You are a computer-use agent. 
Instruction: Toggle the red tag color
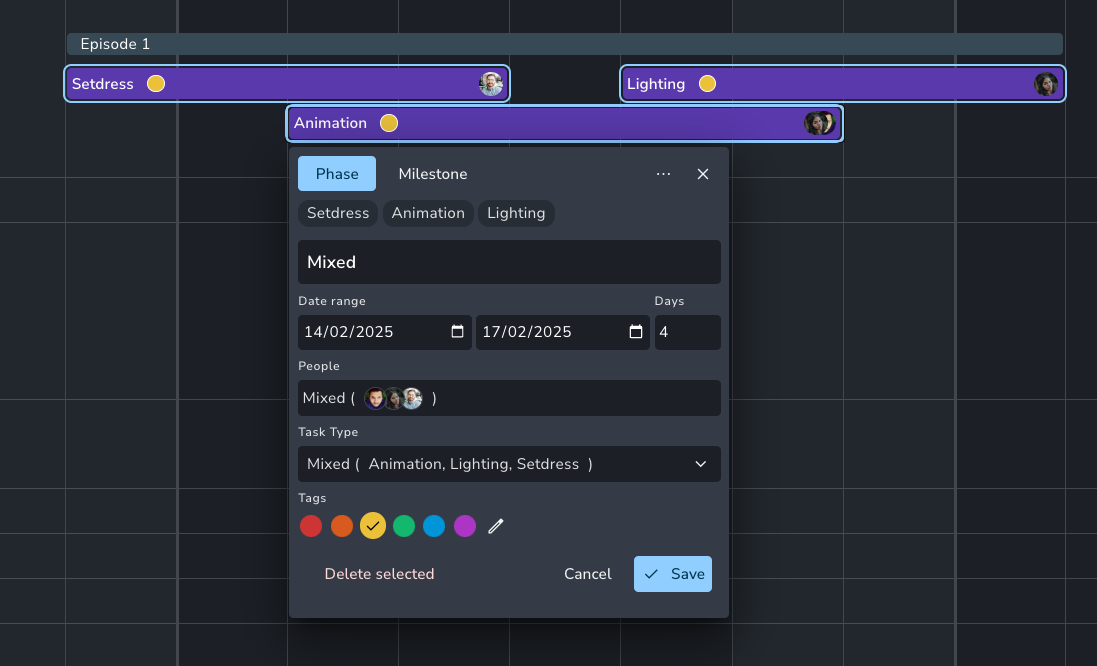coord(311,526)
